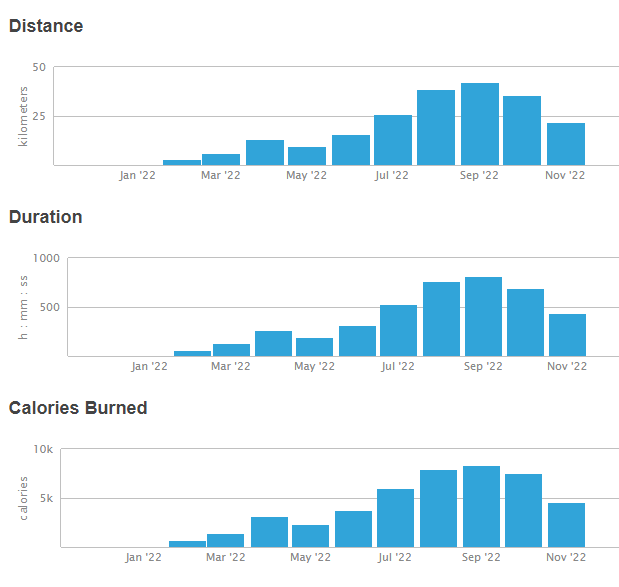619x587 pixels.
Task: Click the November 2022 Duration bar
Action: 568,335
